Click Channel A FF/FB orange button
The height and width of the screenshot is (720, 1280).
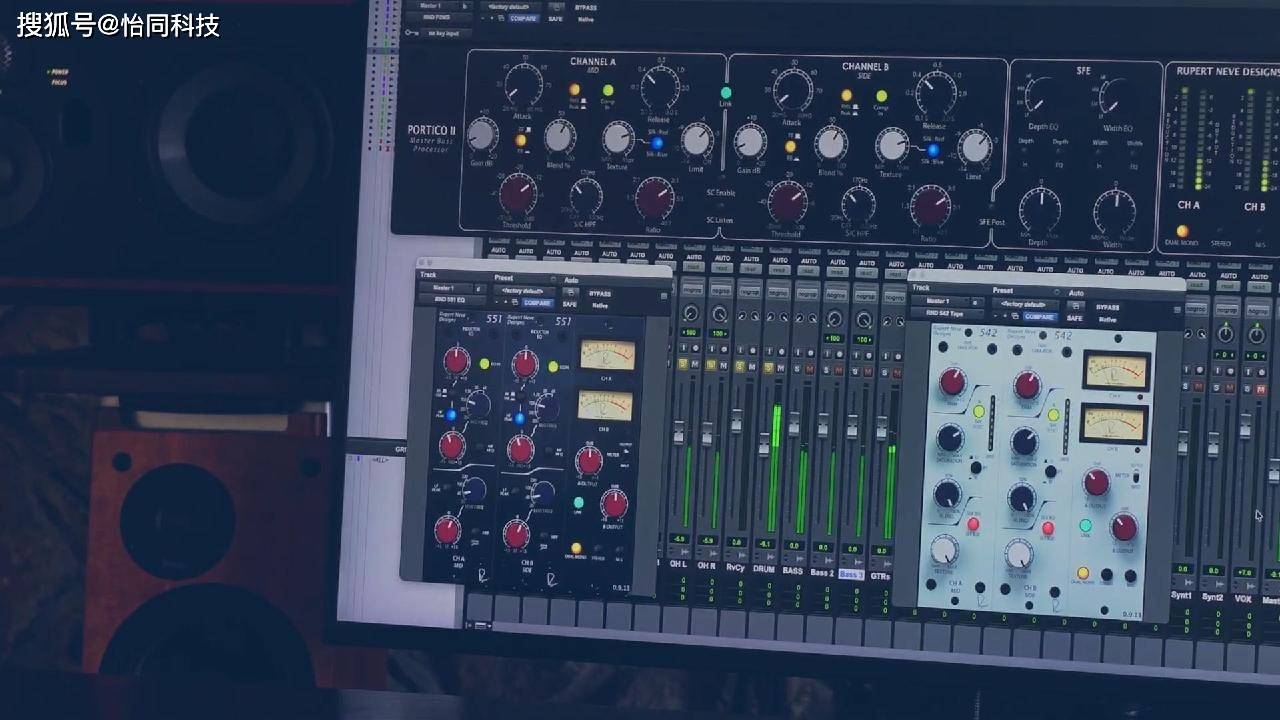click(x=521, y=140)
